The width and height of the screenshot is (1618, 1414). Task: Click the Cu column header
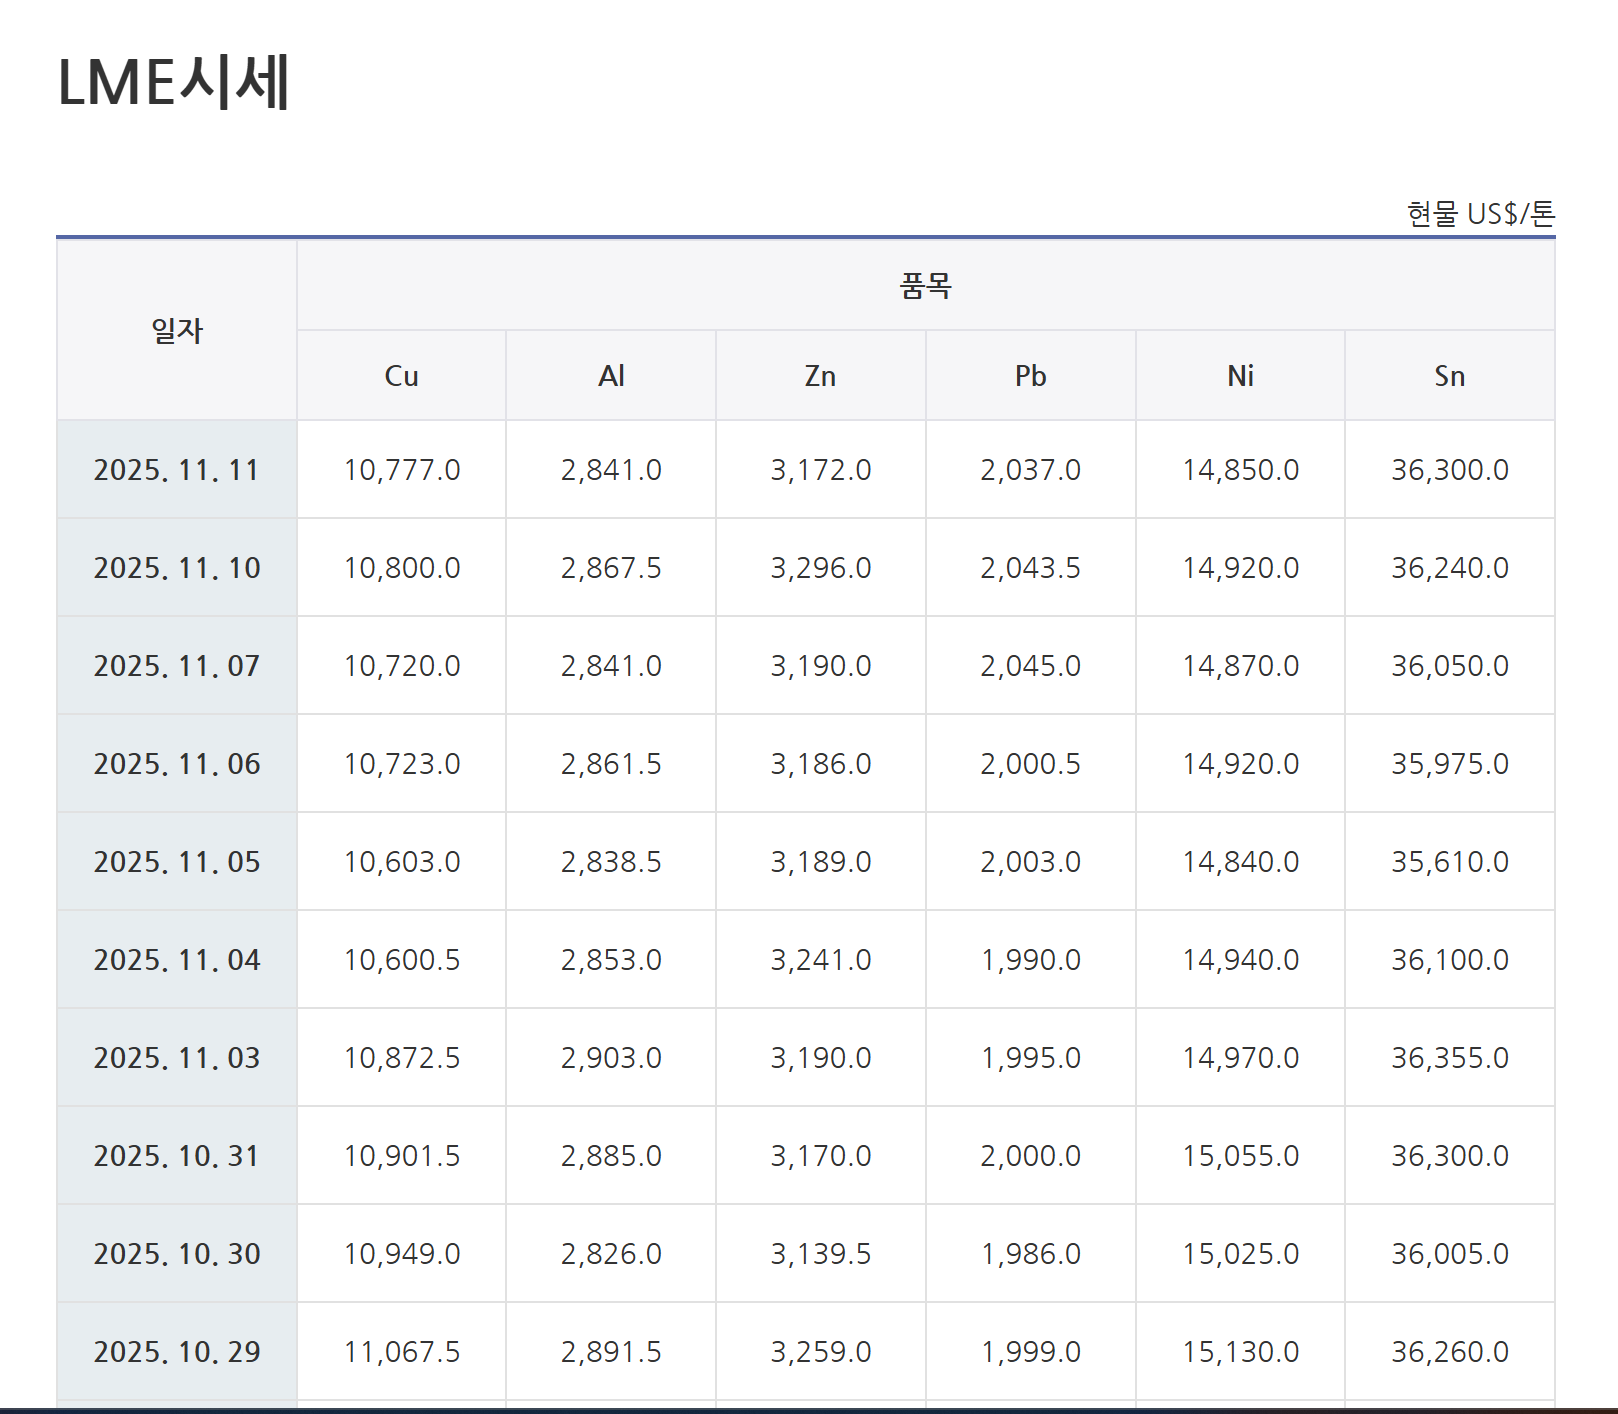(401, 376)
